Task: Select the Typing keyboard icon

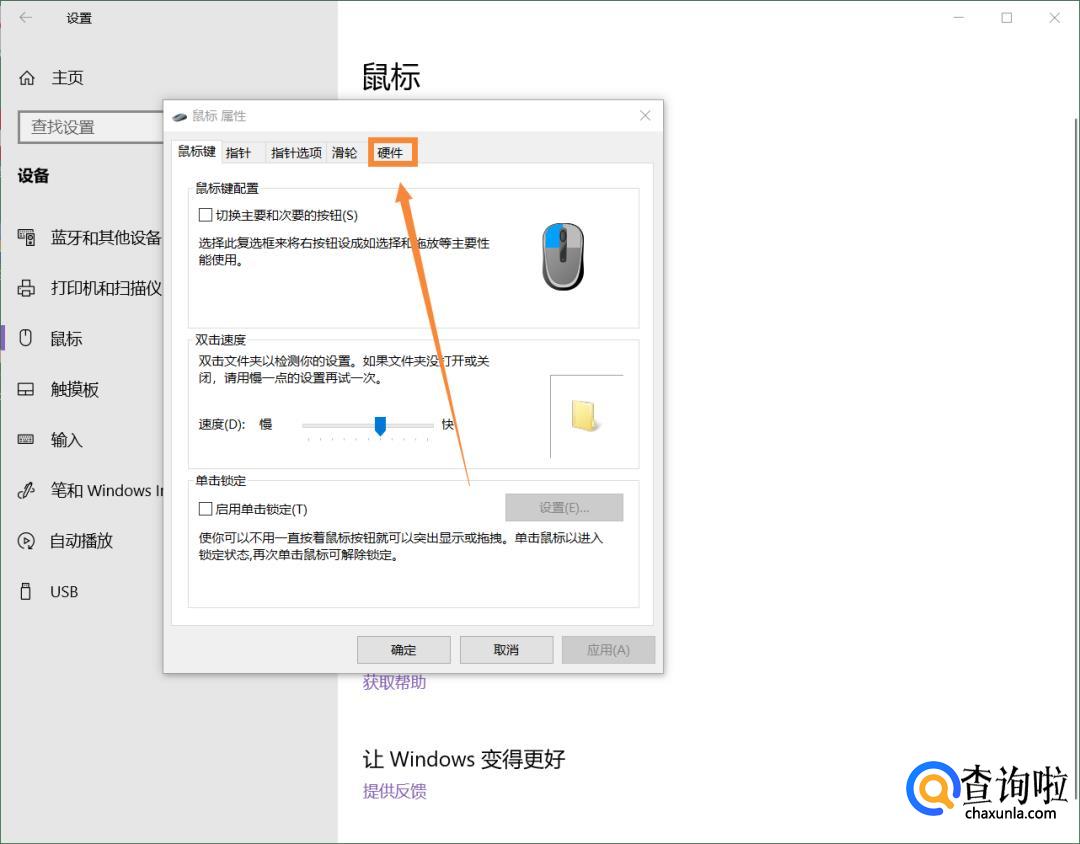Action: [x=27, y=439]
